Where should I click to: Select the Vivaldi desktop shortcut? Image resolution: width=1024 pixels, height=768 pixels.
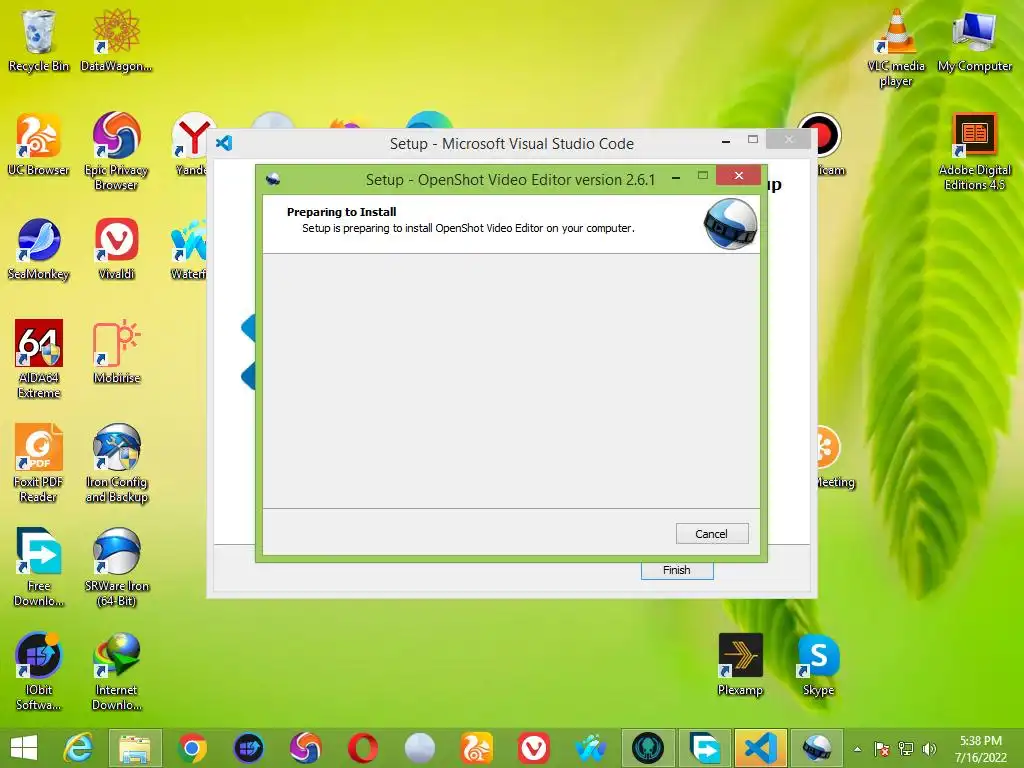pos(116,249)
